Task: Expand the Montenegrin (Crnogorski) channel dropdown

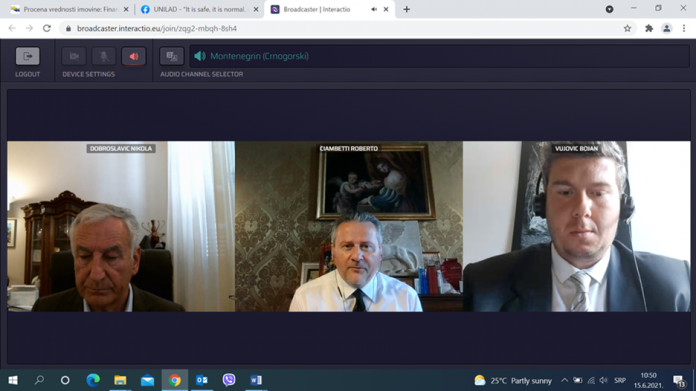Action: 439,56
